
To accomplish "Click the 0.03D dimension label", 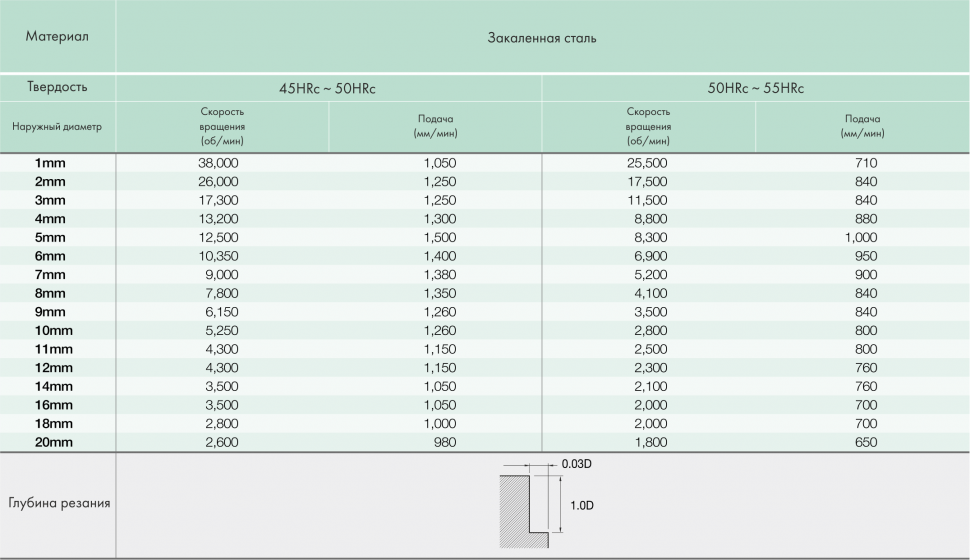I will pyautogui.click(x=577, y=465).
